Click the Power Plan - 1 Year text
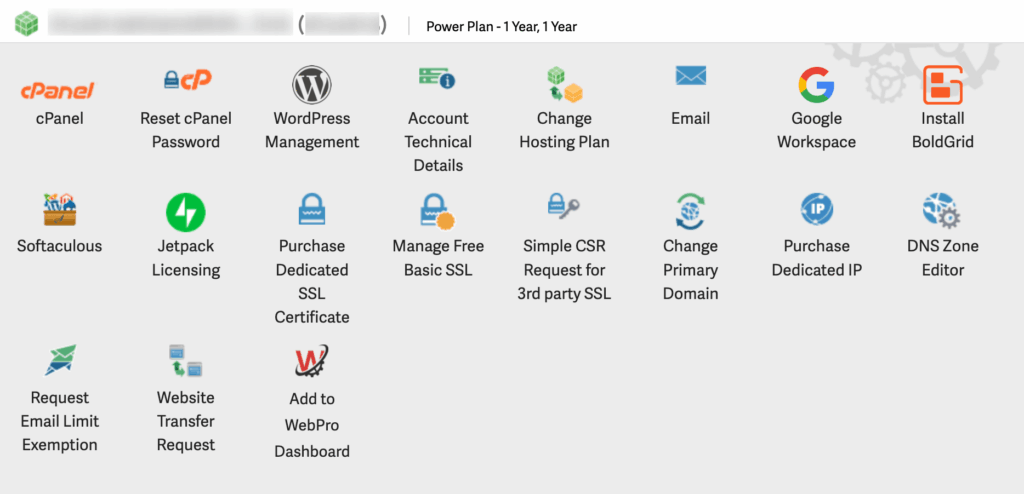This screenshot has height=494, width=1024. 502,26
